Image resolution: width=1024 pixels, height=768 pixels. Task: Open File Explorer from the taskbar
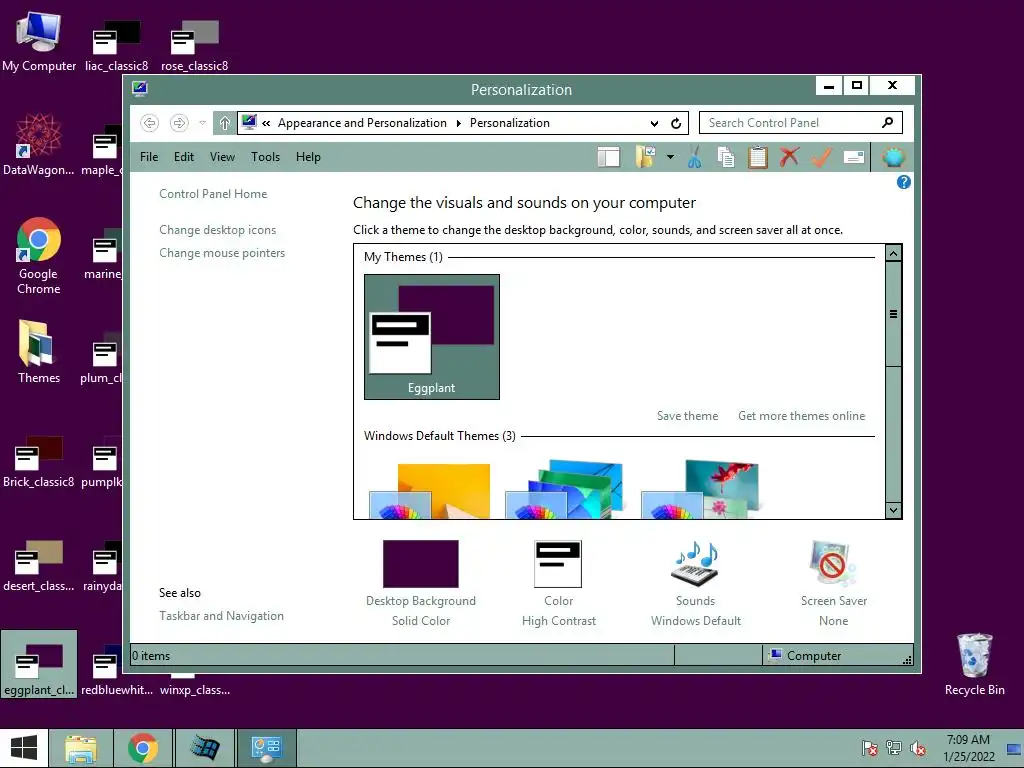tap(81, 748)
